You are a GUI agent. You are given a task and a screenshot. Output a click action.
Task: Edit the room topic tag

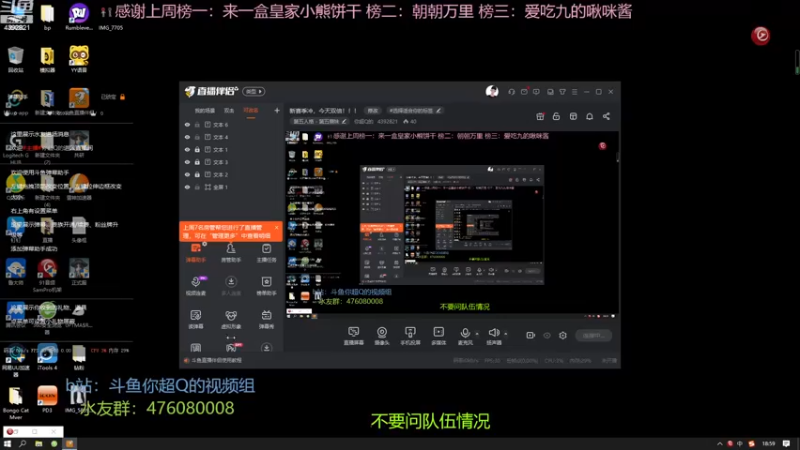coord(415,110)
